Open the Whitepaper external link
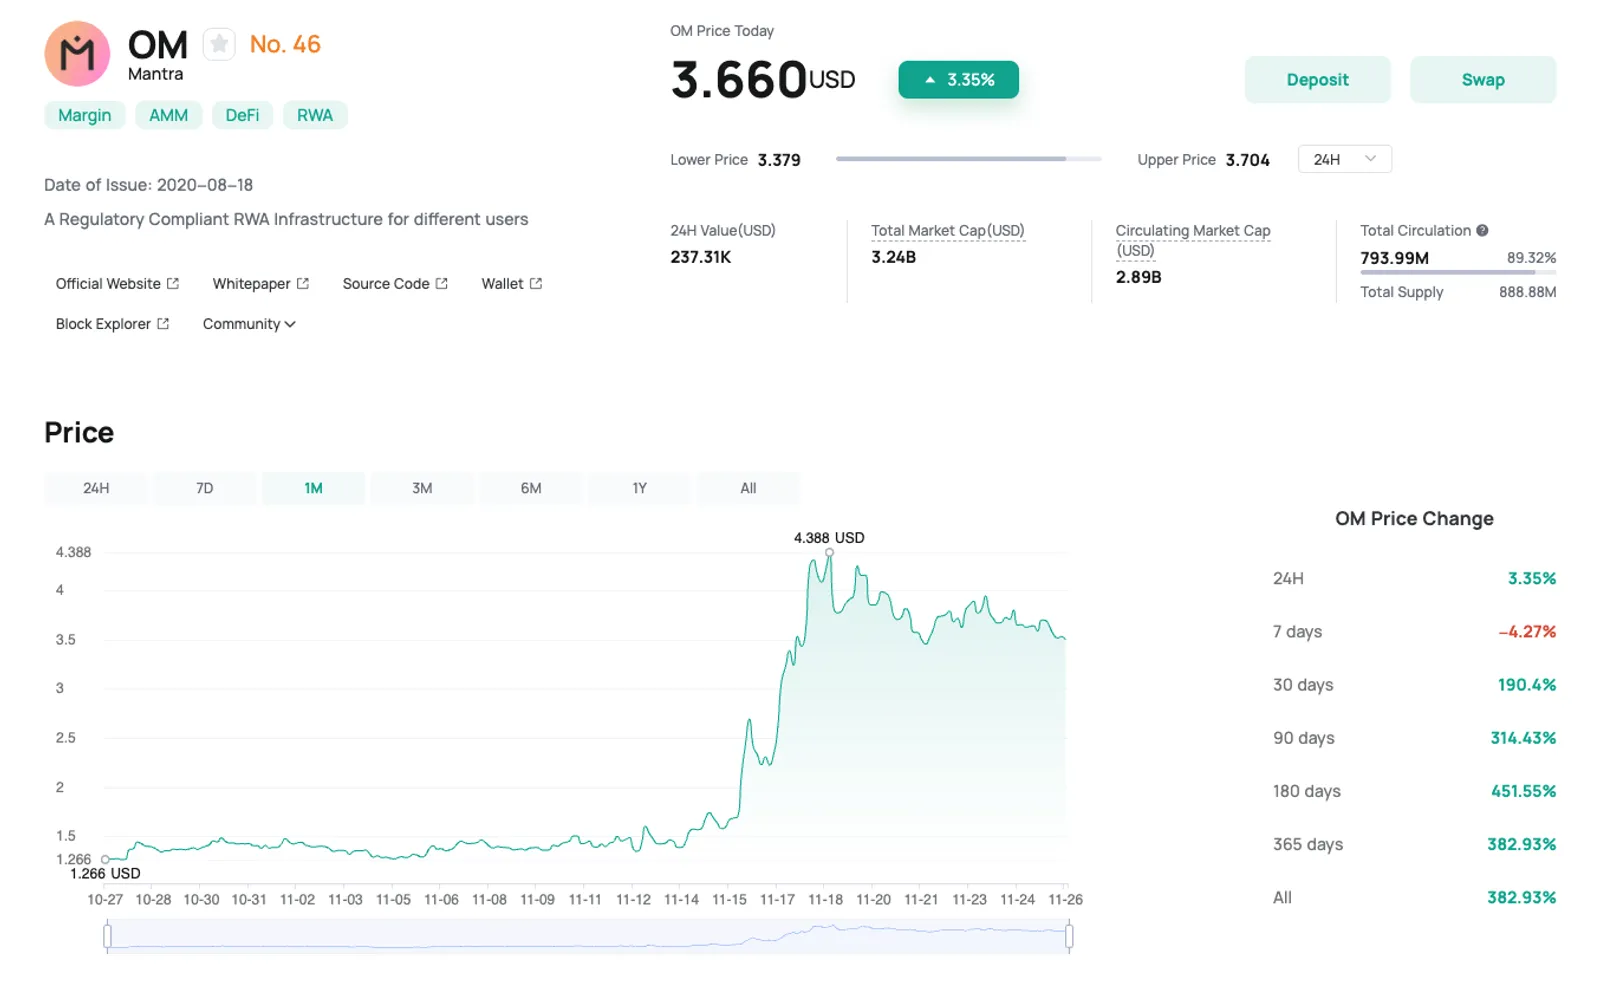1600x988 pixels. coord(260,284)
